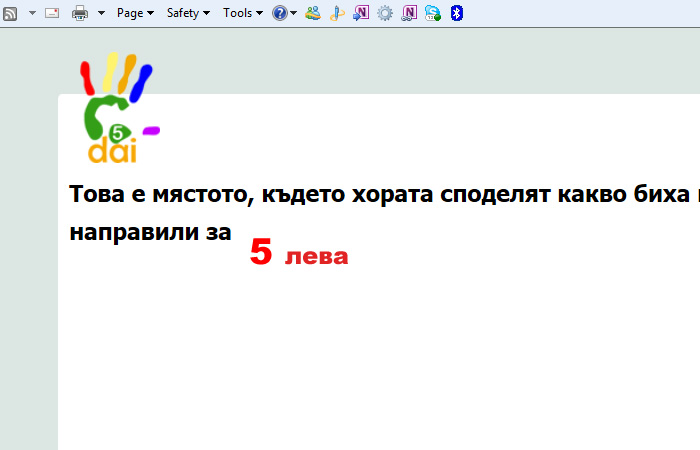The width and height of the screenshot is (700, 450).
Task: Click the OneNote Linked Notes icon
Action: [x=409, y=13]
